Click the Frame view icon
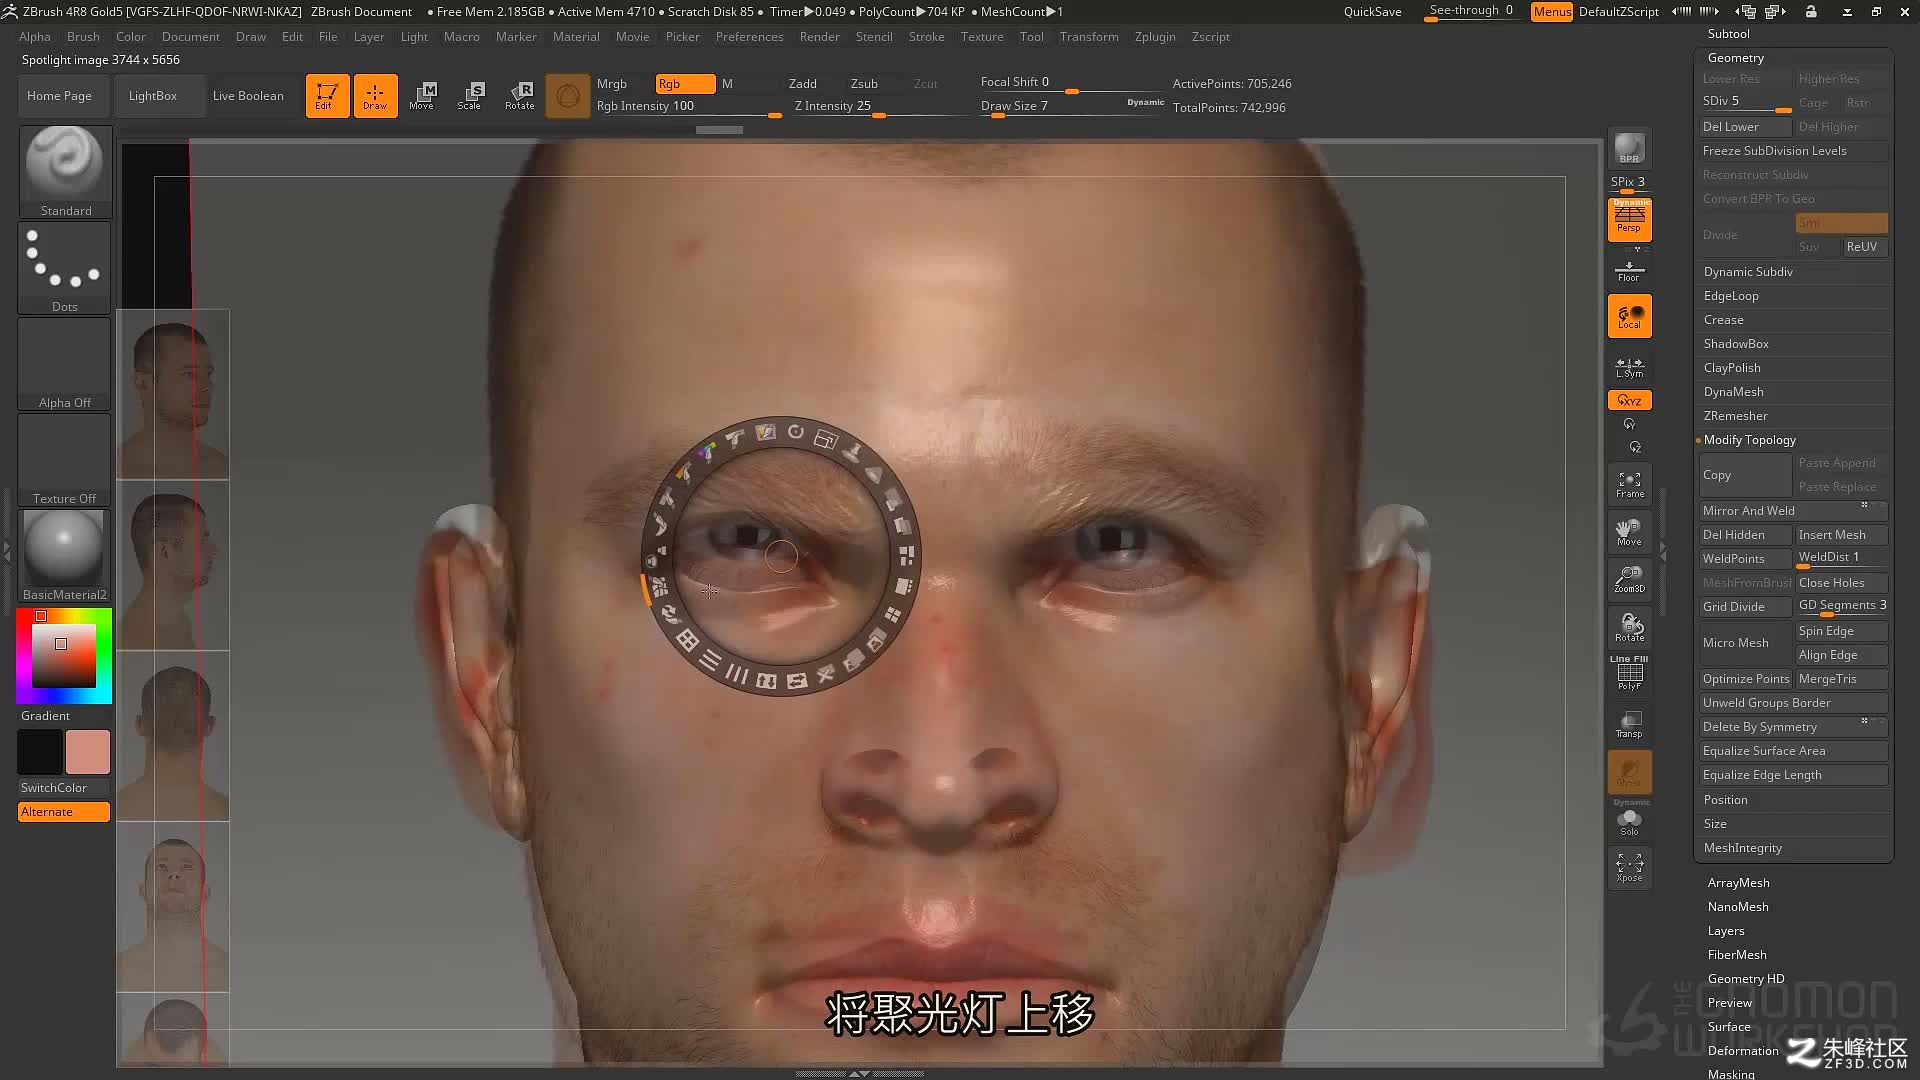The width and height of the screenshot is (1920, 1080). pyautogui.click(x=1629, y=484)
